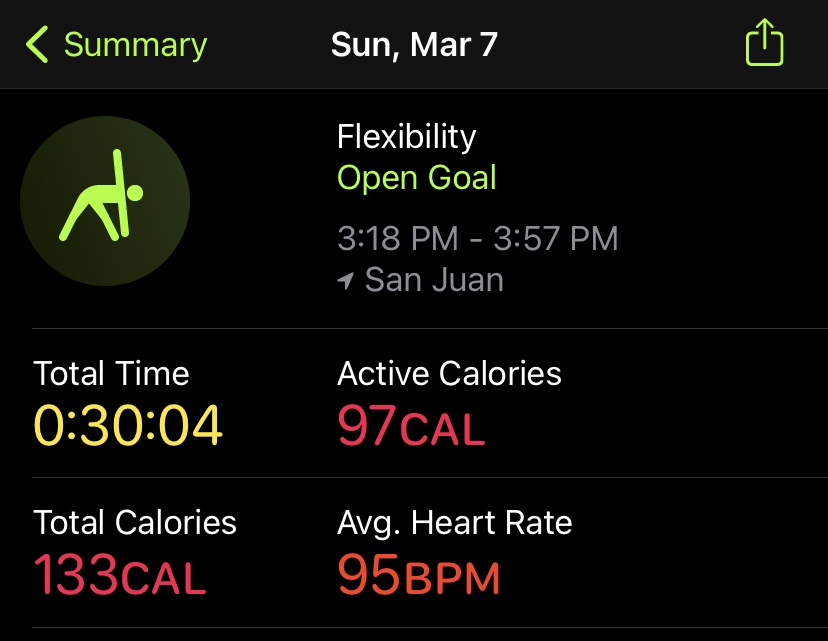Tap the Total Time label
The width and height of the screenshot is (828, 641).
point(111,374)
